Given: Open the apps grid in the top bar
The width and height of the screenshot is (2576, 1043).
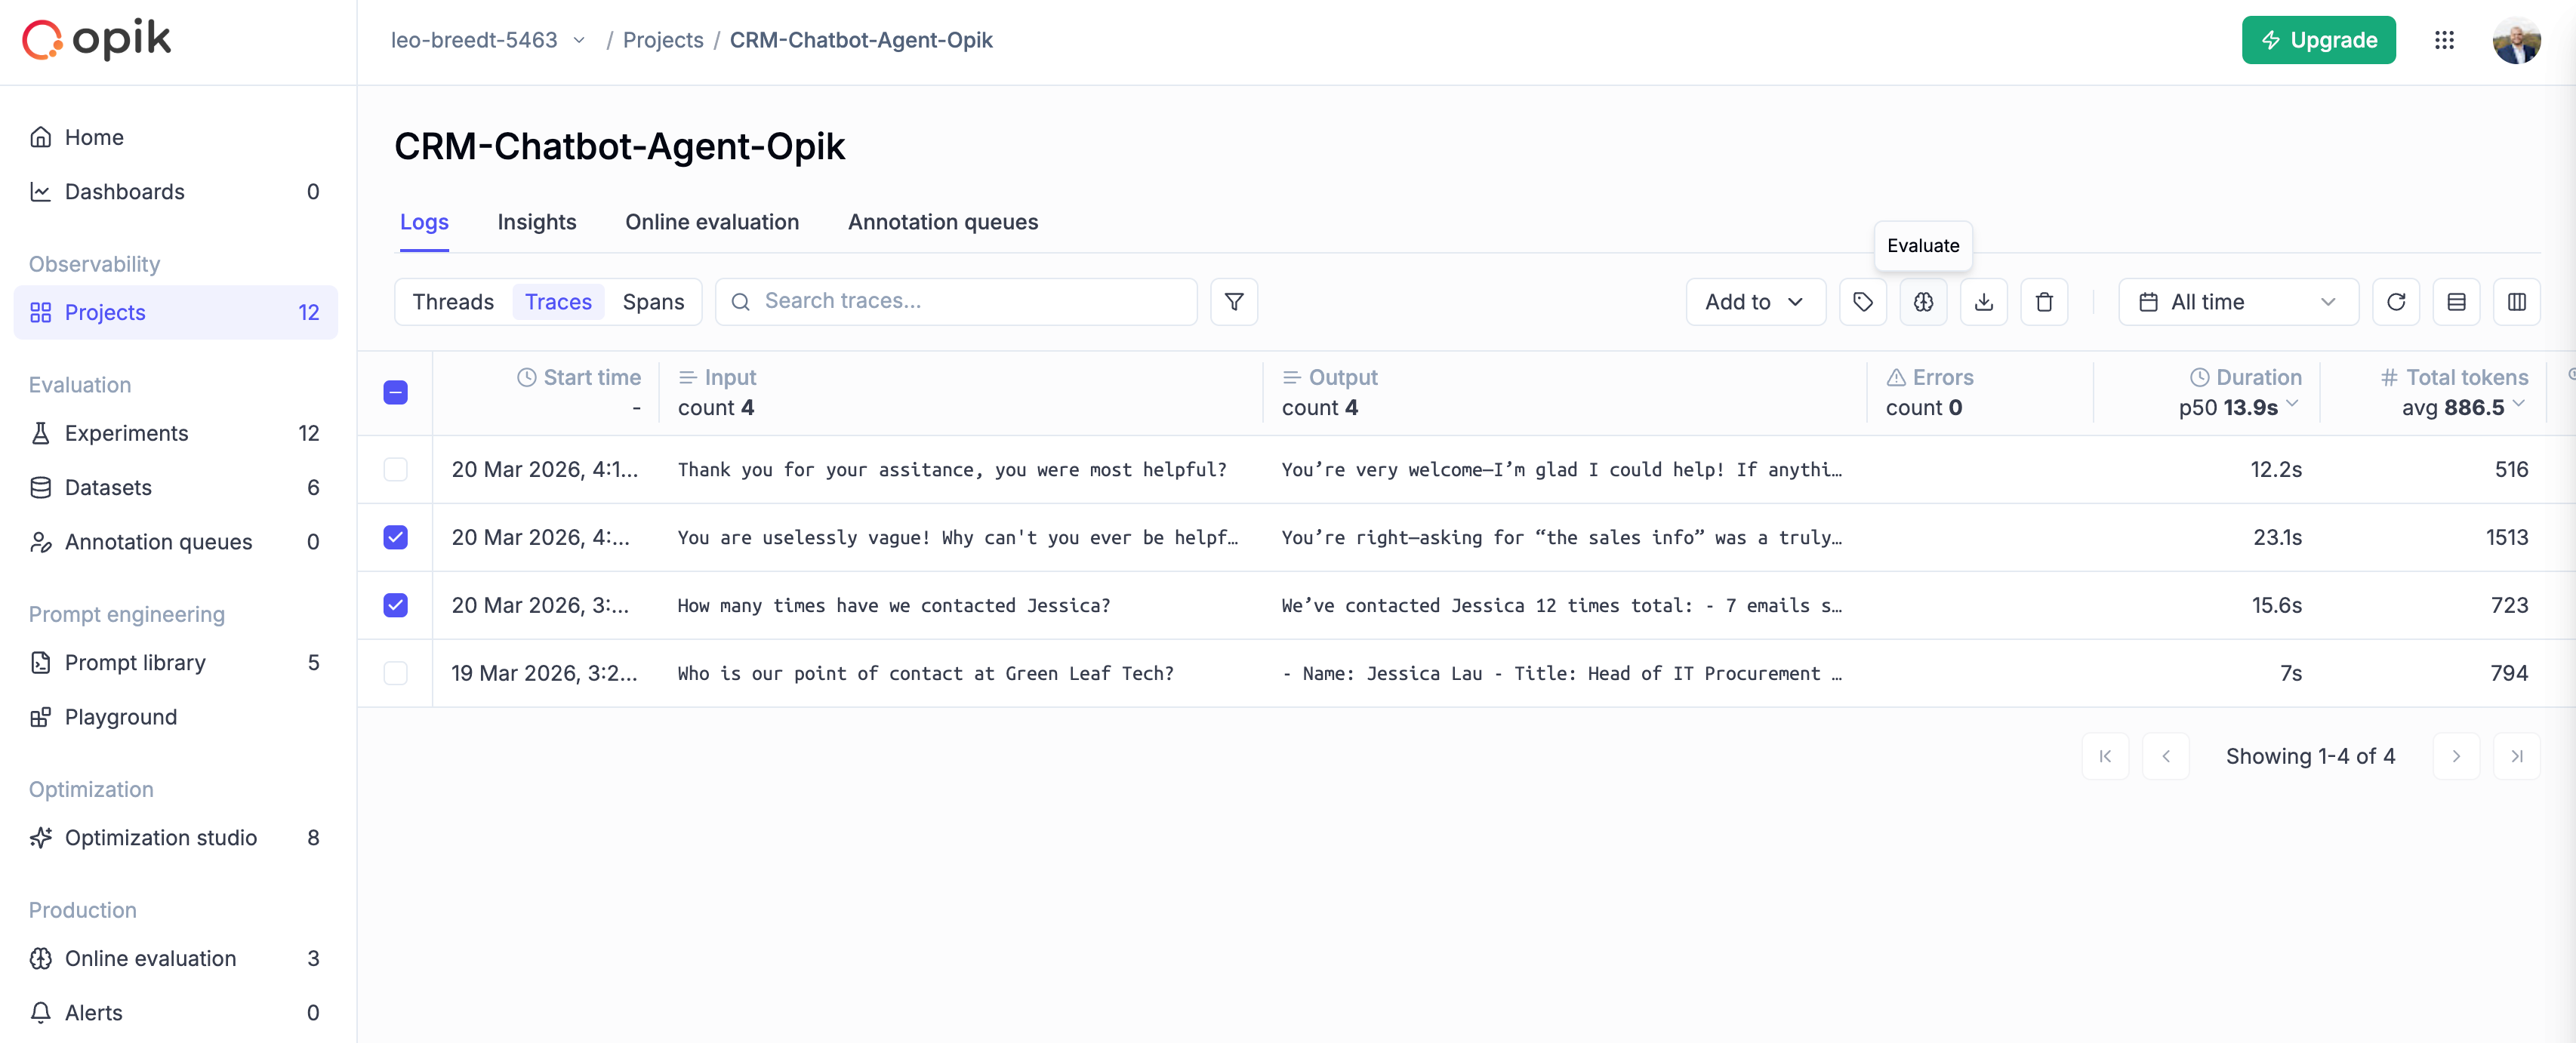Looking at the screenshot, I should pos(2446,40).
